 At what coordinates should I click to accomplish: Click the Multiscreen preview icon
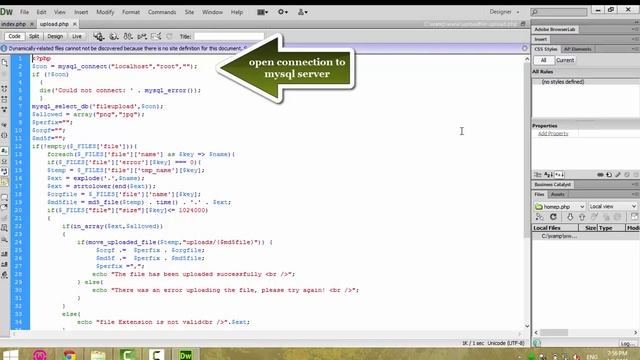click(x=98, y=36)
